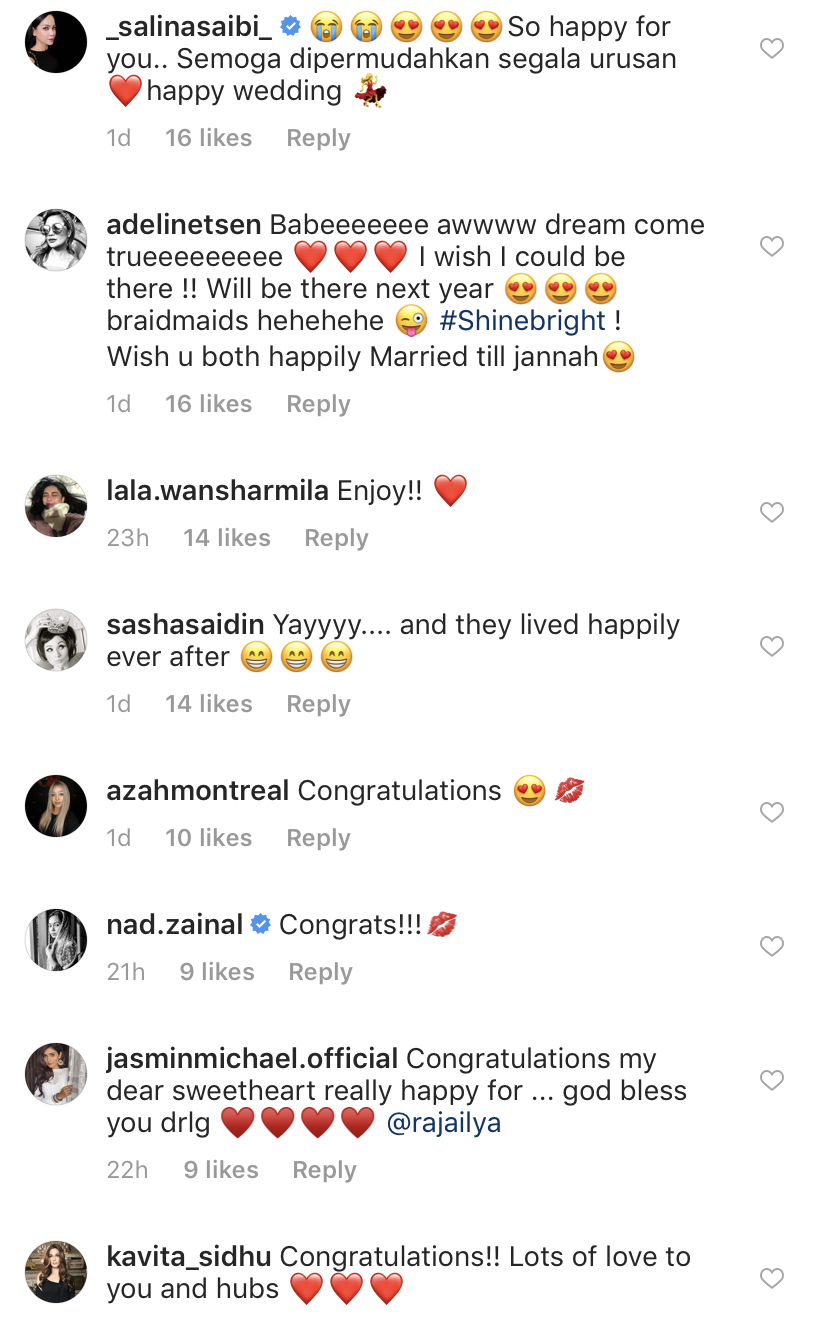
Task: Open the kavita_sidhu username profile
Action: tap(189, 1257)
